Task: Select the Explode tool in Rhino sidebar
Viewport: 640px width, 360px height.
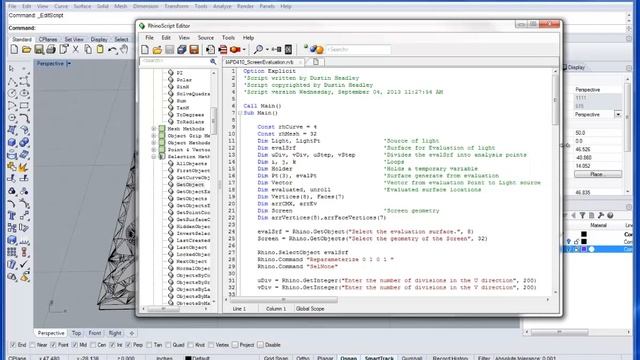Action: coord(22,167)
